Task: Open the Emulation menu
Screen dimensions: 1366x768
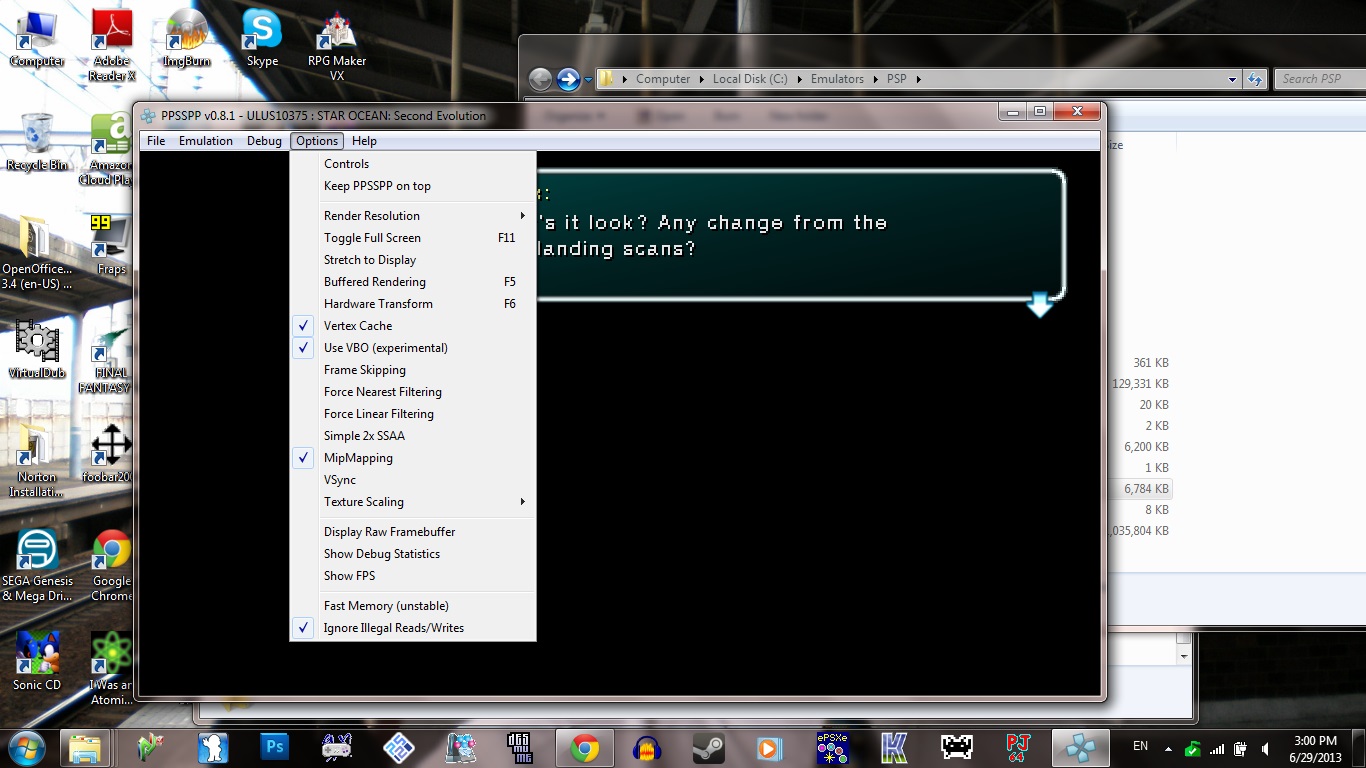Action: pos(206,141)
